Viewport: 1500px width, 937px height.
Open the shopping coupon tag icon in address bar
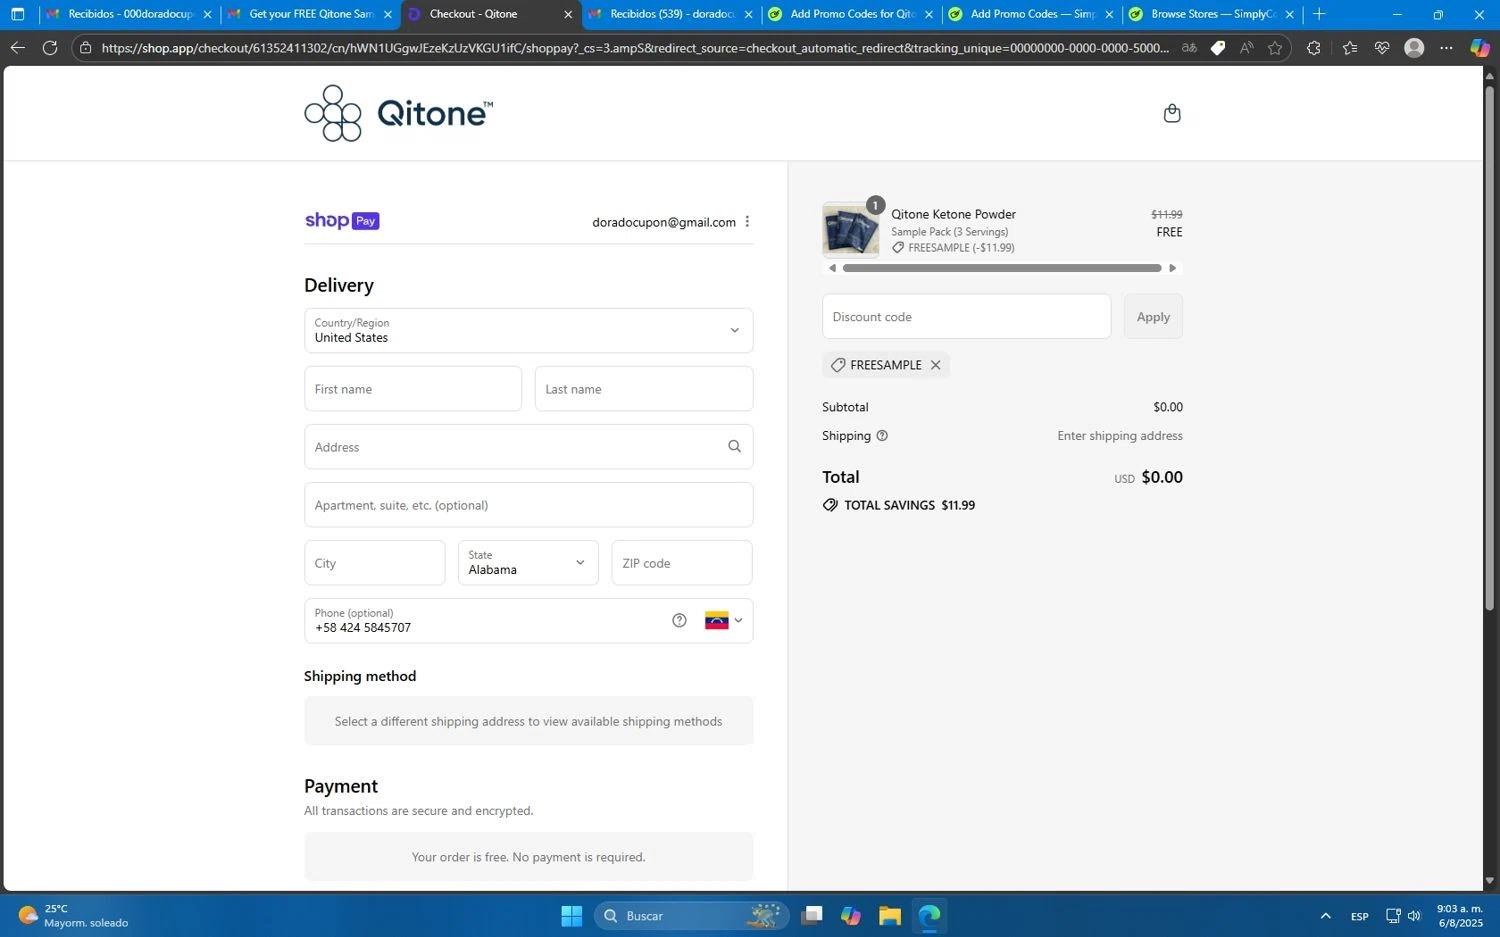coord(1218,48)
